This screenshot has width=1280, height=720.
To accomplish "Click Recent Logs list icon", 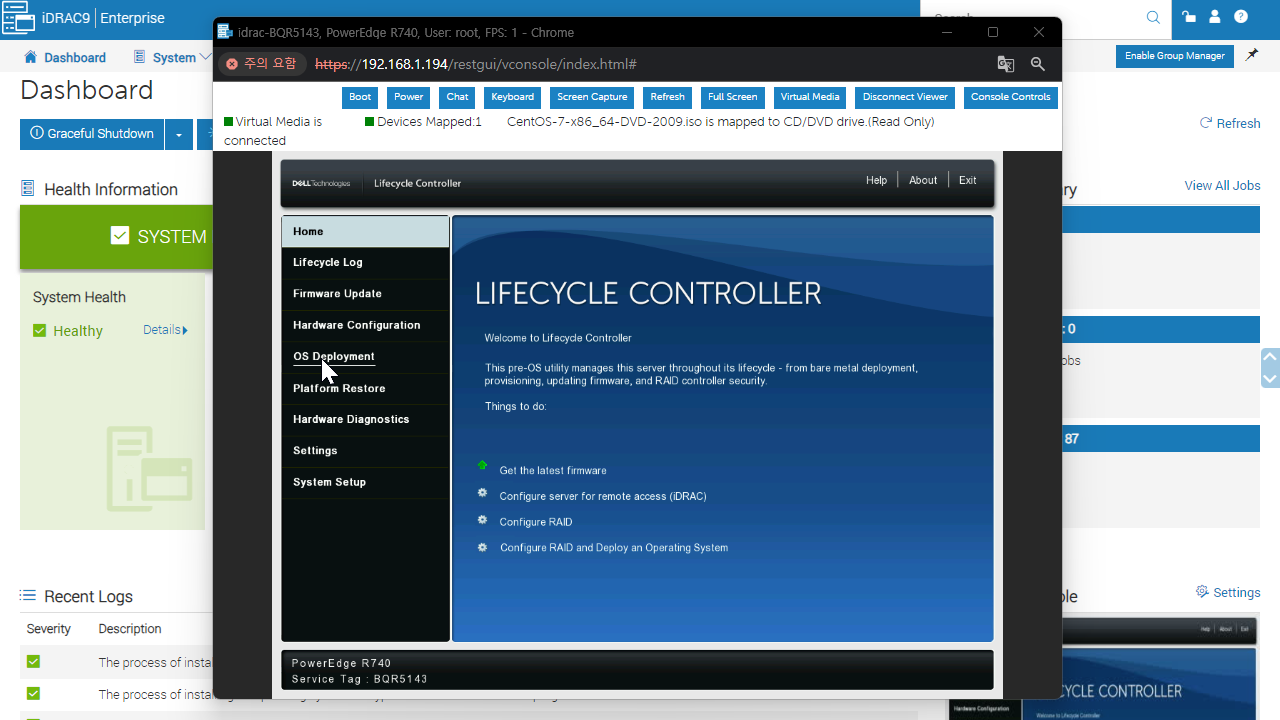I will 28,596.
